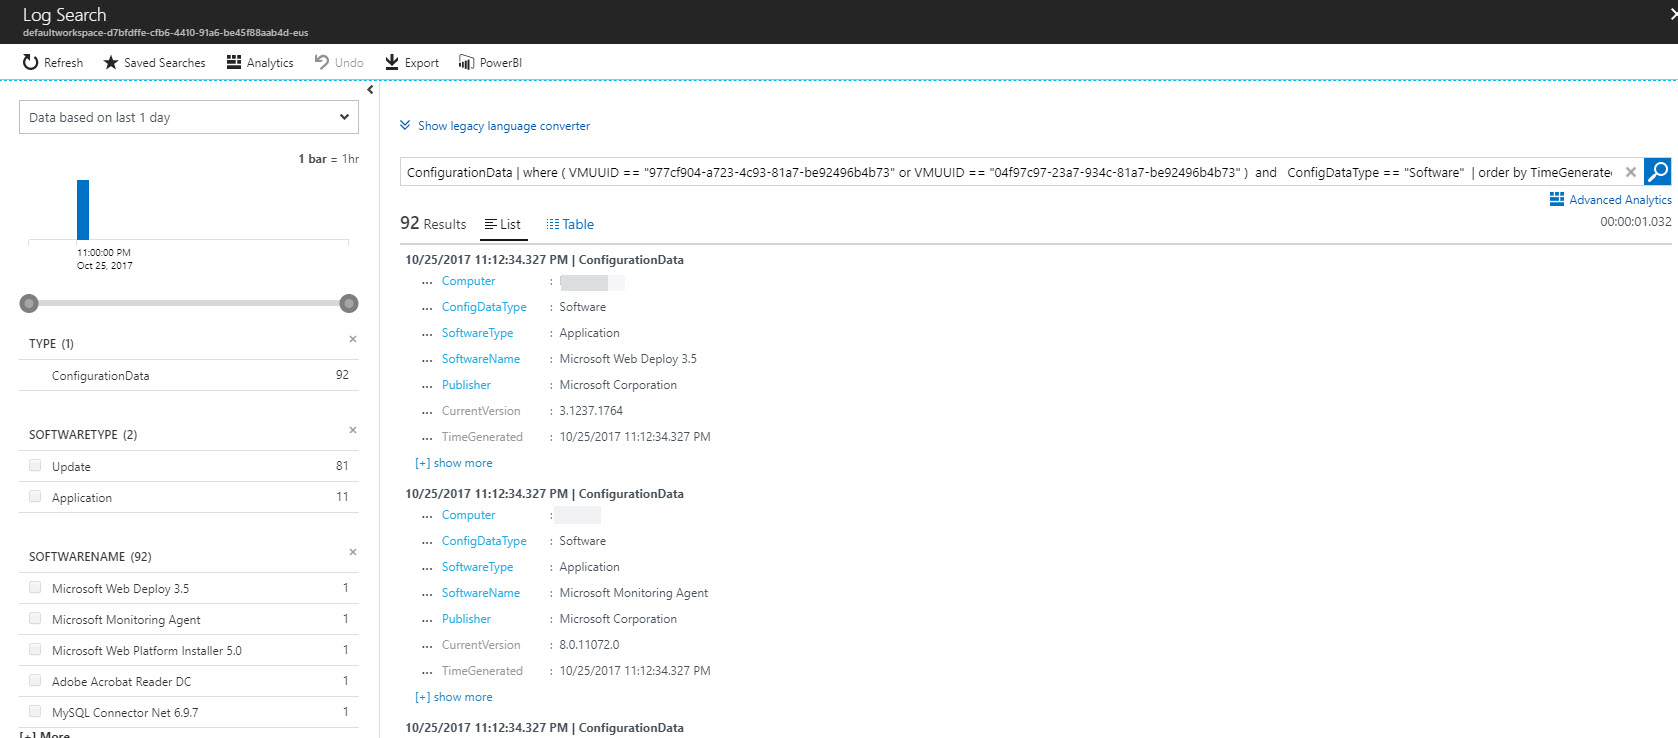1678x738 pixels.
Task: Check Adobe Acrobat Reader DC filter
Action: click(35, 680)
